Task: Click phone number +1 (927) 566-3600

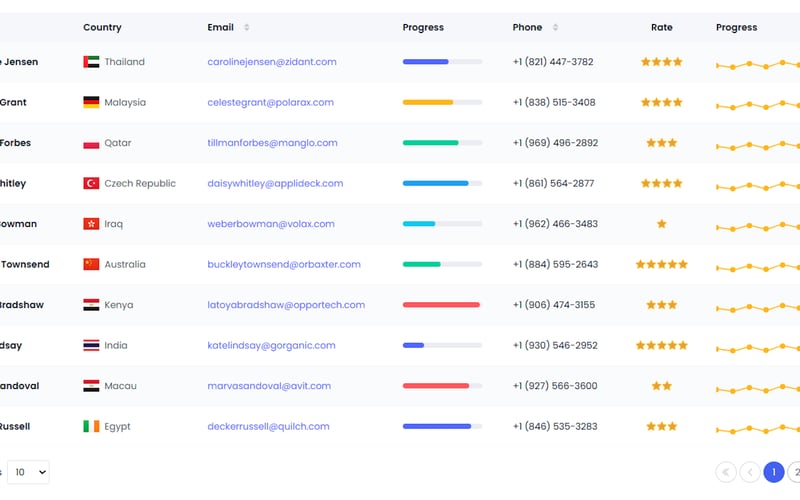Action: click(555, 386)
